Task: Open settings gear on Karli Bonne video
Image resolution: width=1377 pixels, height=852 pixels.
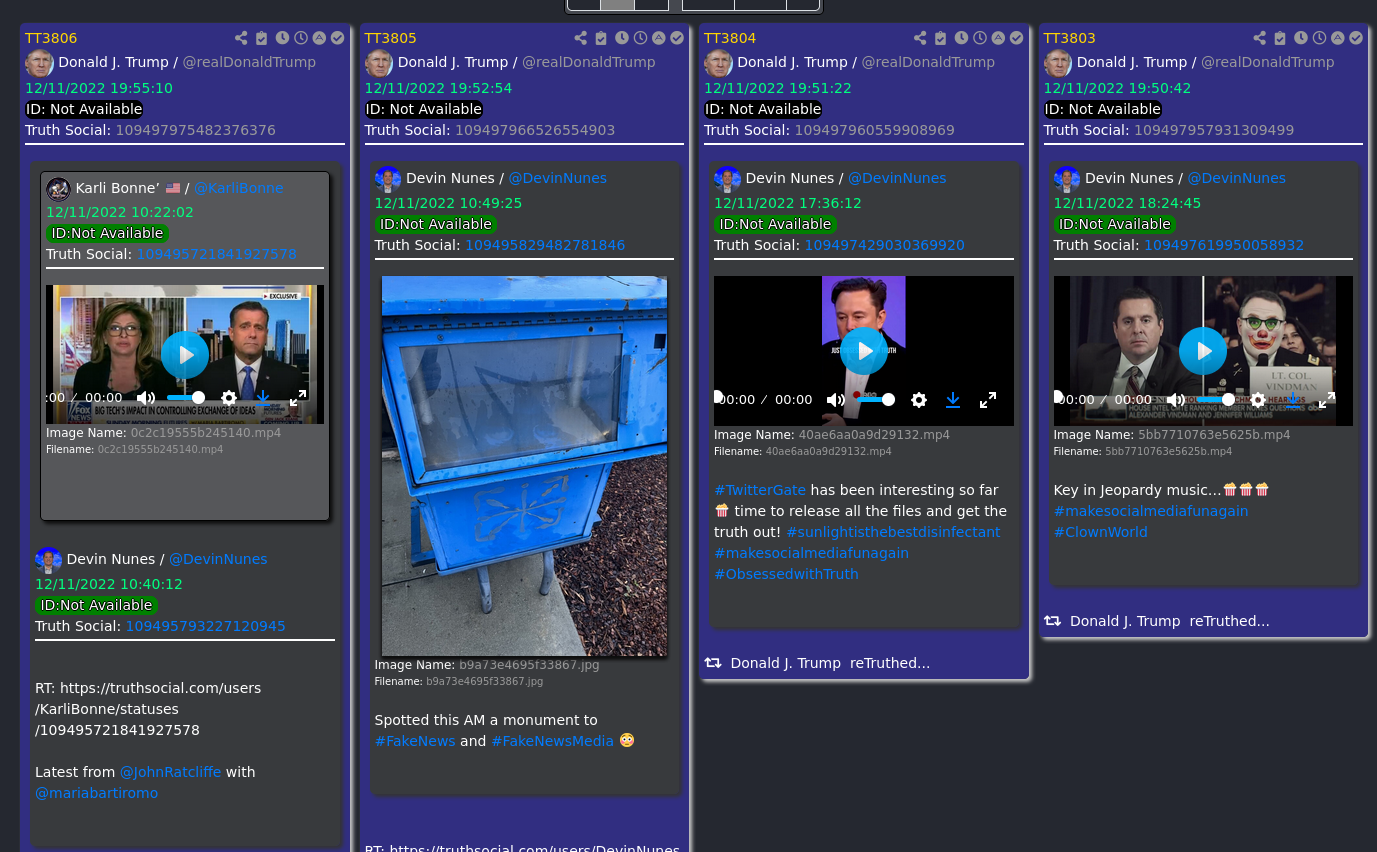Action: (229, 398)
